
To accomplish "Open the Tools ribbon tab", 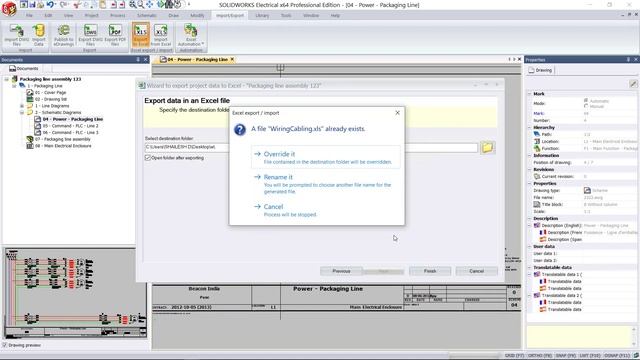I will [286, 16].
